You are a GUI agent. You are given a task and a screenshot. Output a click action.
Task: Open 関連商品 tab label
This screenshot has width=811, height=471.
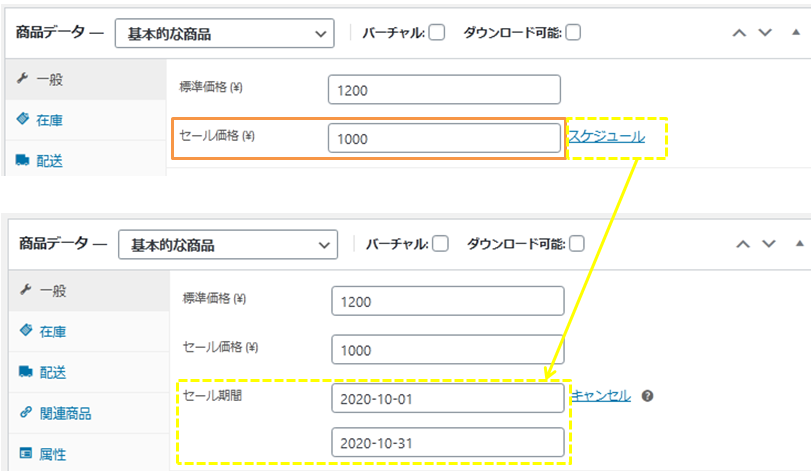66,413
